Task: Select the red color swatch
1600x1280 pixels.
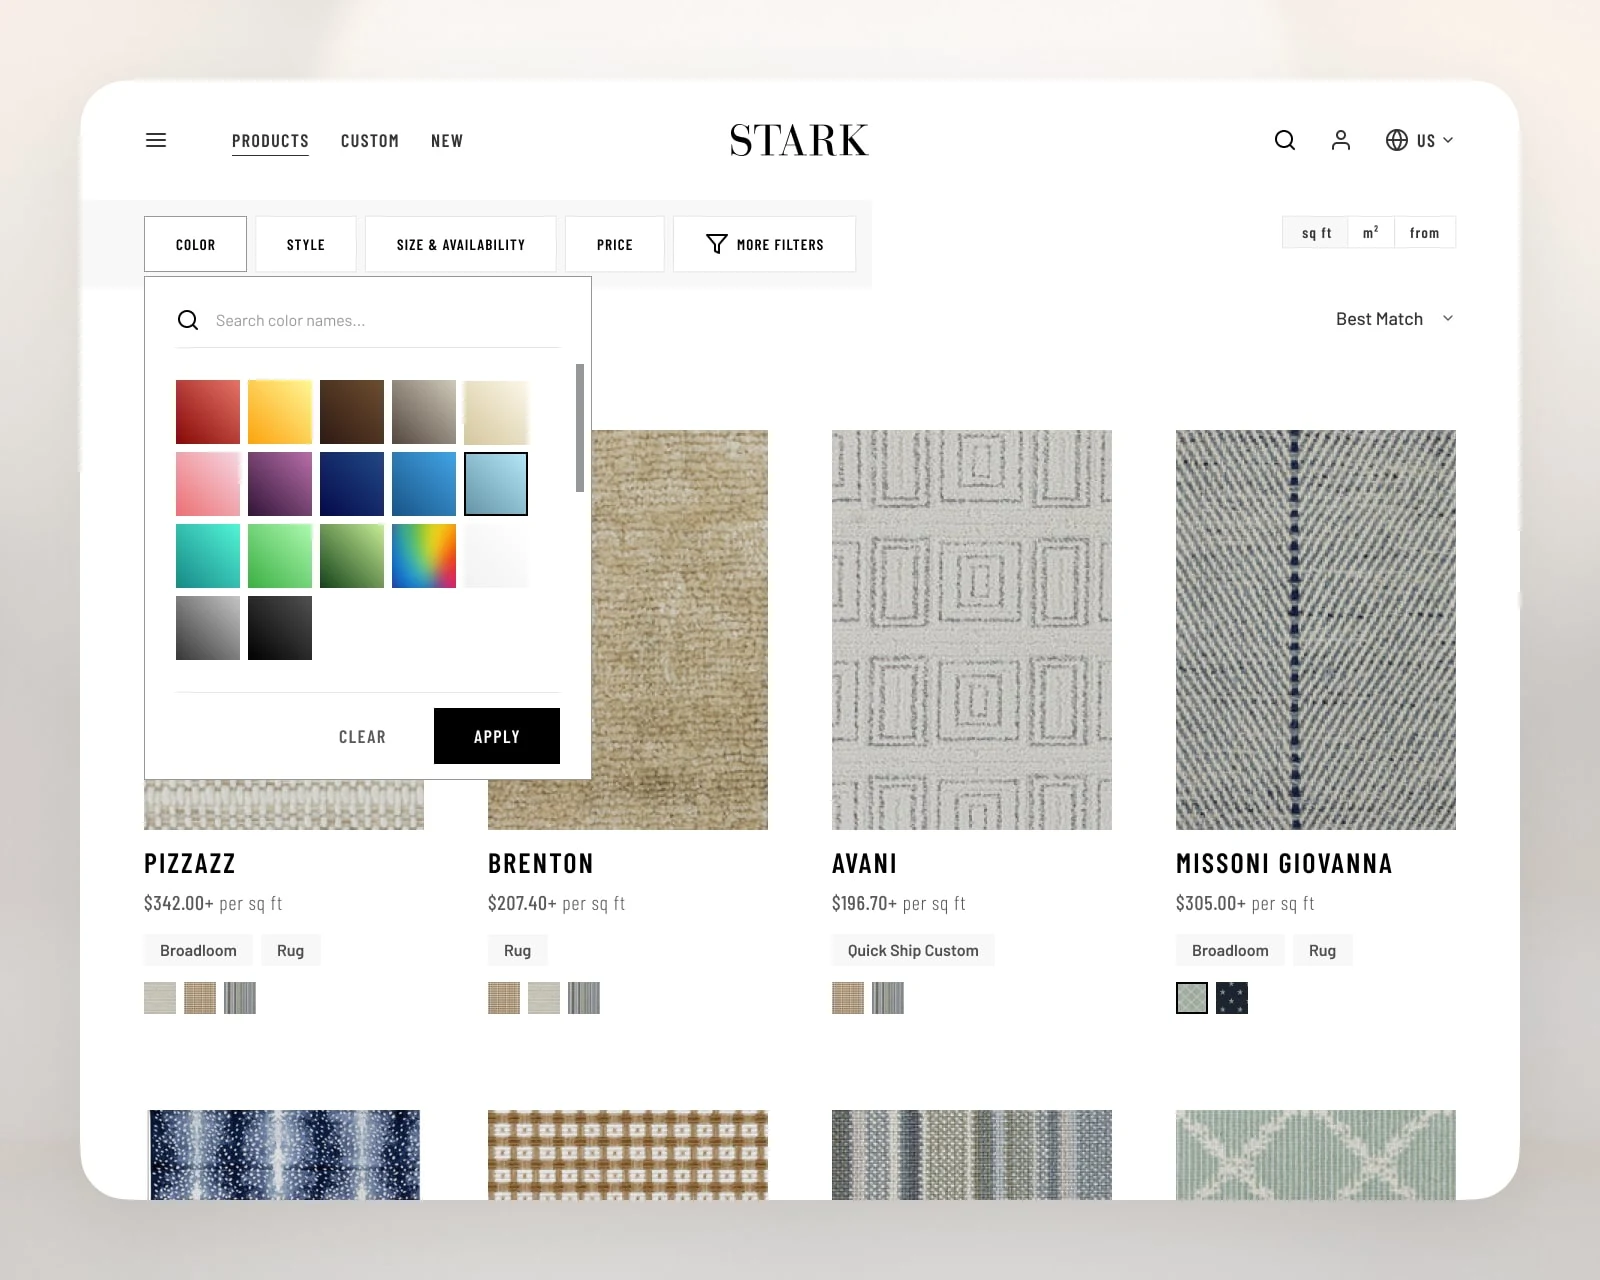Action: pos(208,412)
